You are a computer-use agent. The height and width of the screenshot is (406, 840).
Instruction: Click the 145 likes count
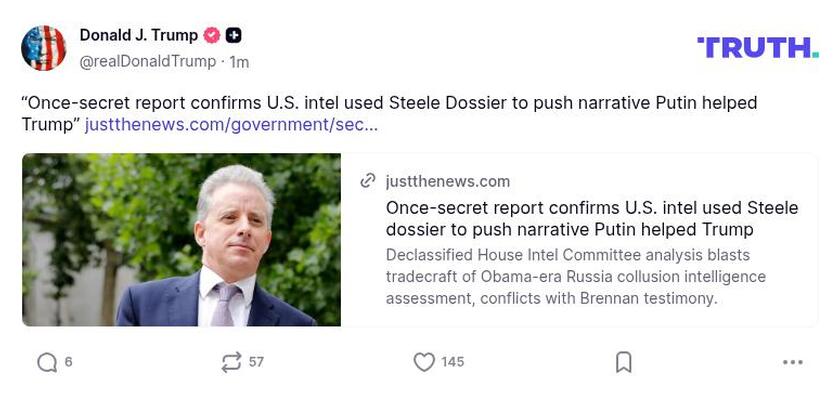click(x=452, y=362)
